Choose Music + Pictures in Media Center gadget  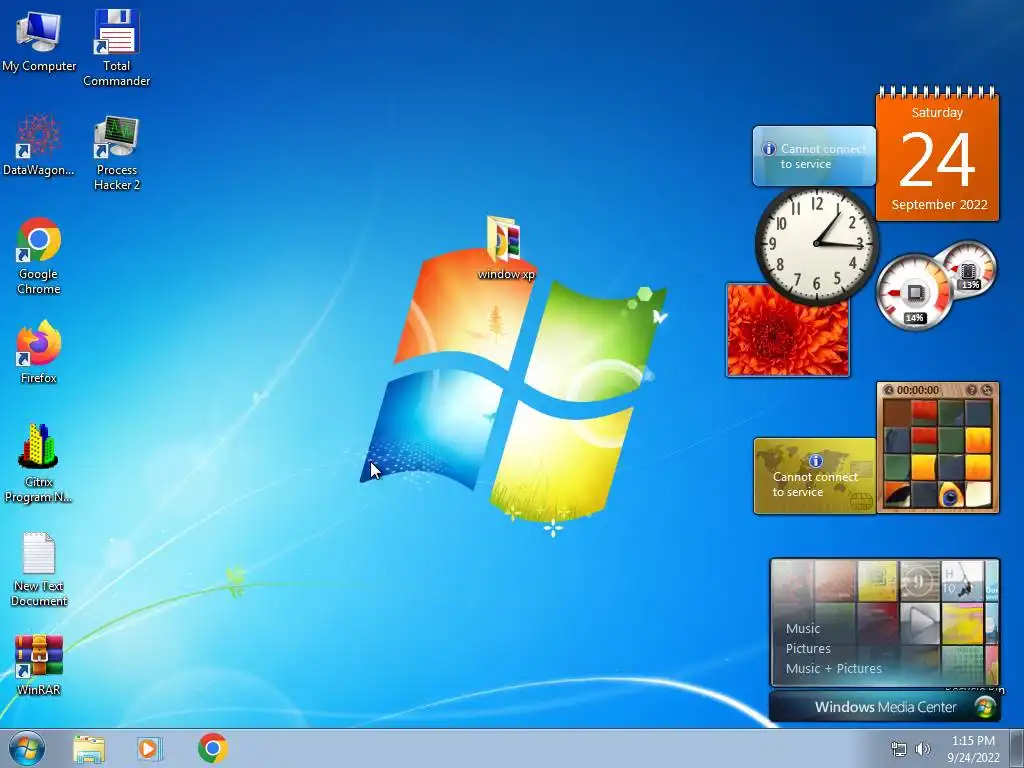833,669
